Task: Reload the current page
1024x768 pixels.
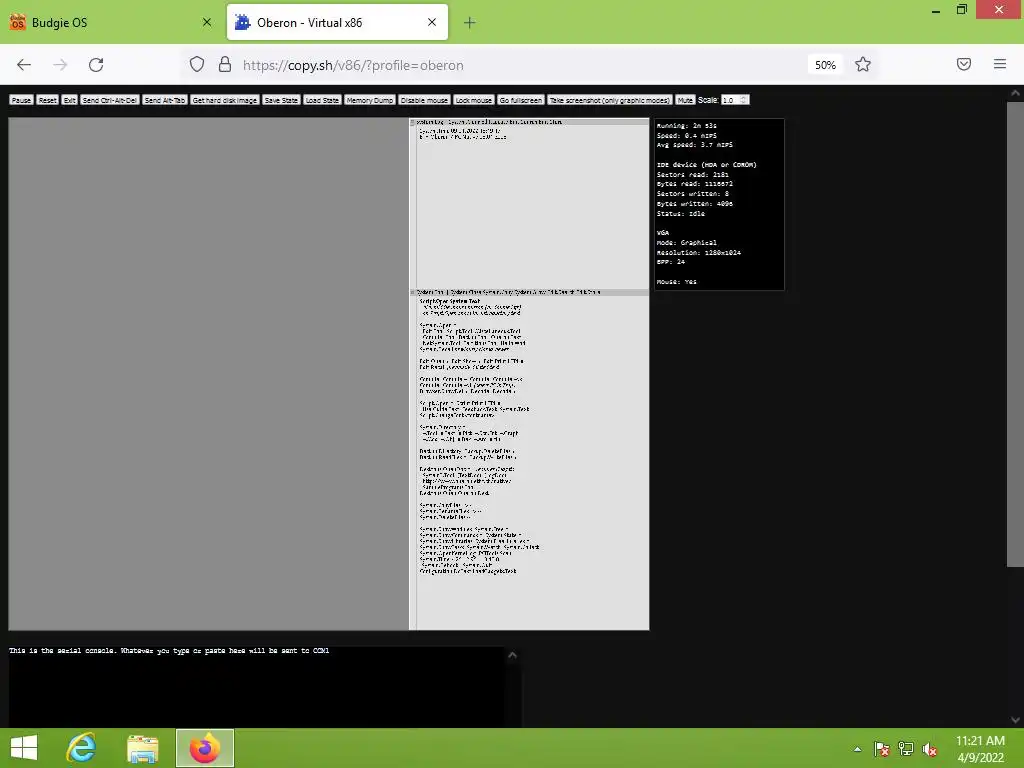Action: pyautogui.click(x=96, y=65)
